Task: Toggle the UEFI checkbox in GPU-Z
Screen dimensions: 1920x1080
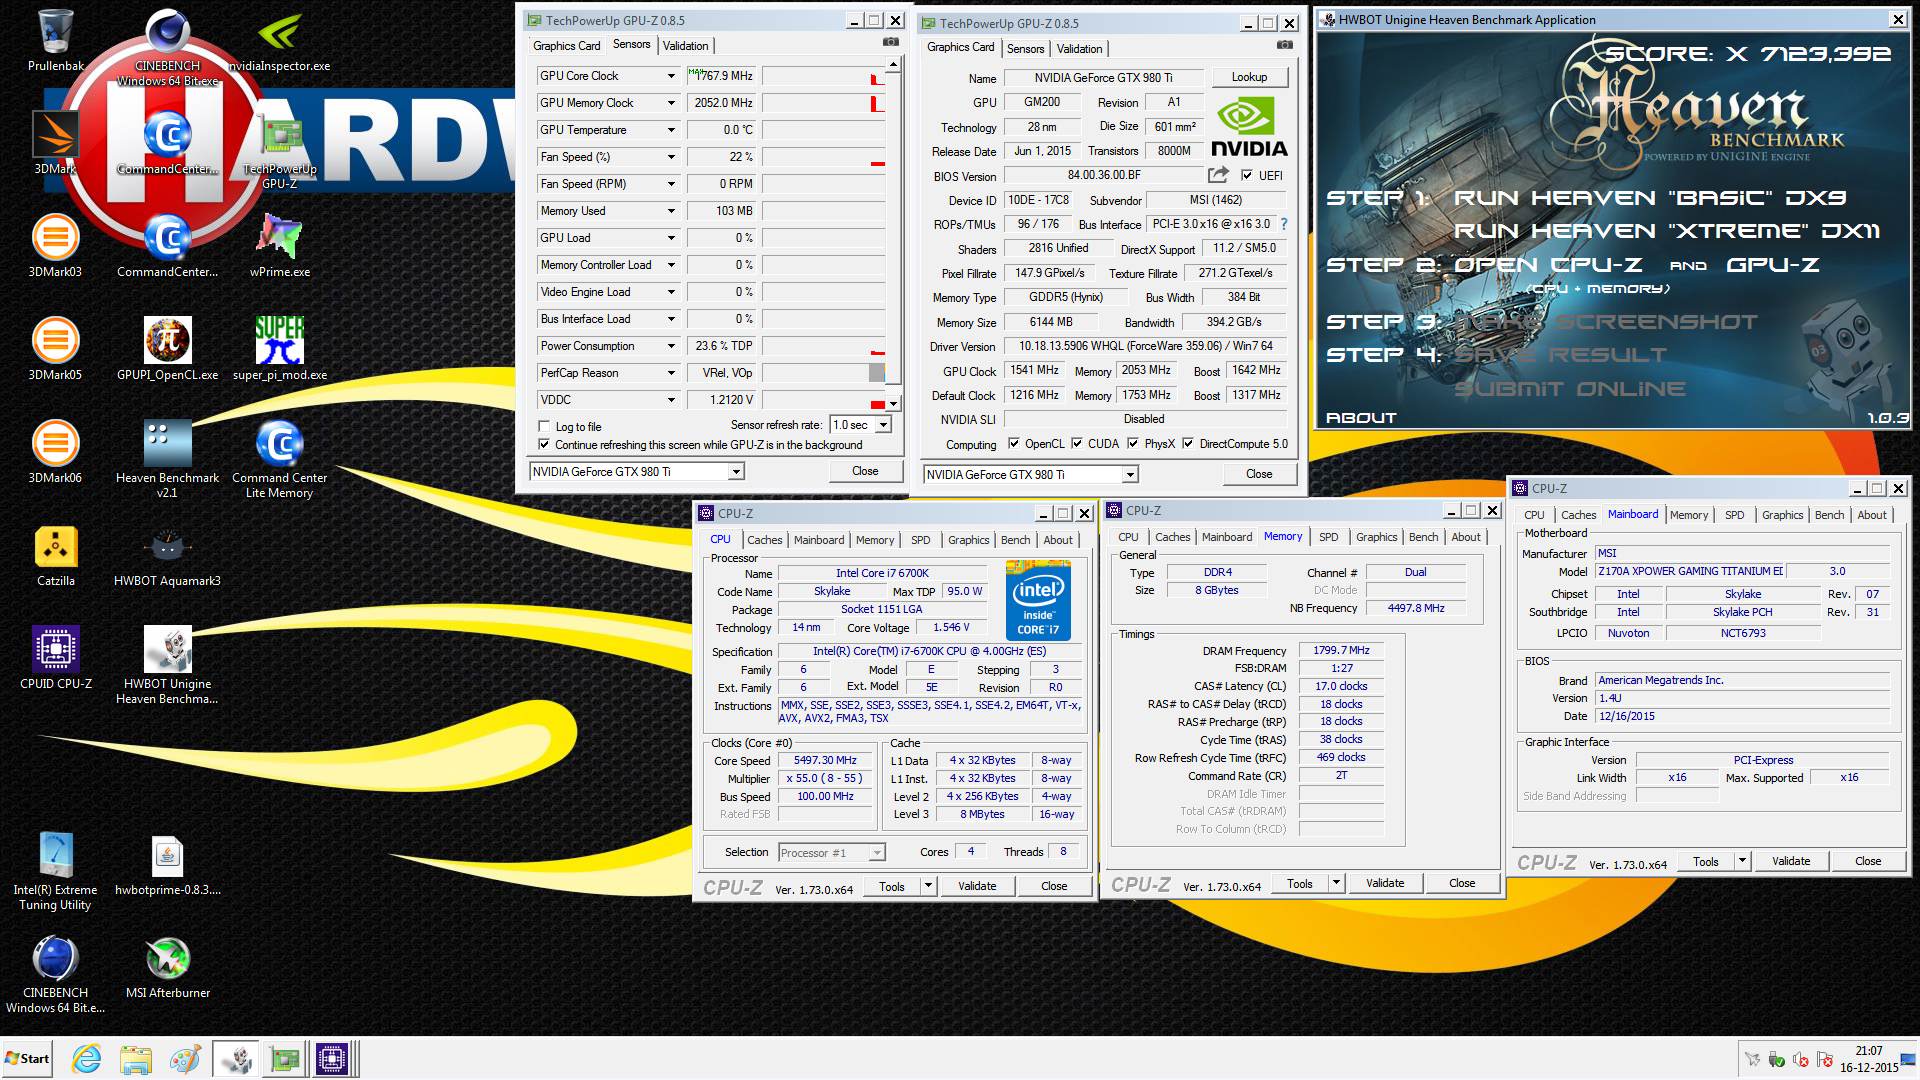Action: click(x=1247, y=175)
